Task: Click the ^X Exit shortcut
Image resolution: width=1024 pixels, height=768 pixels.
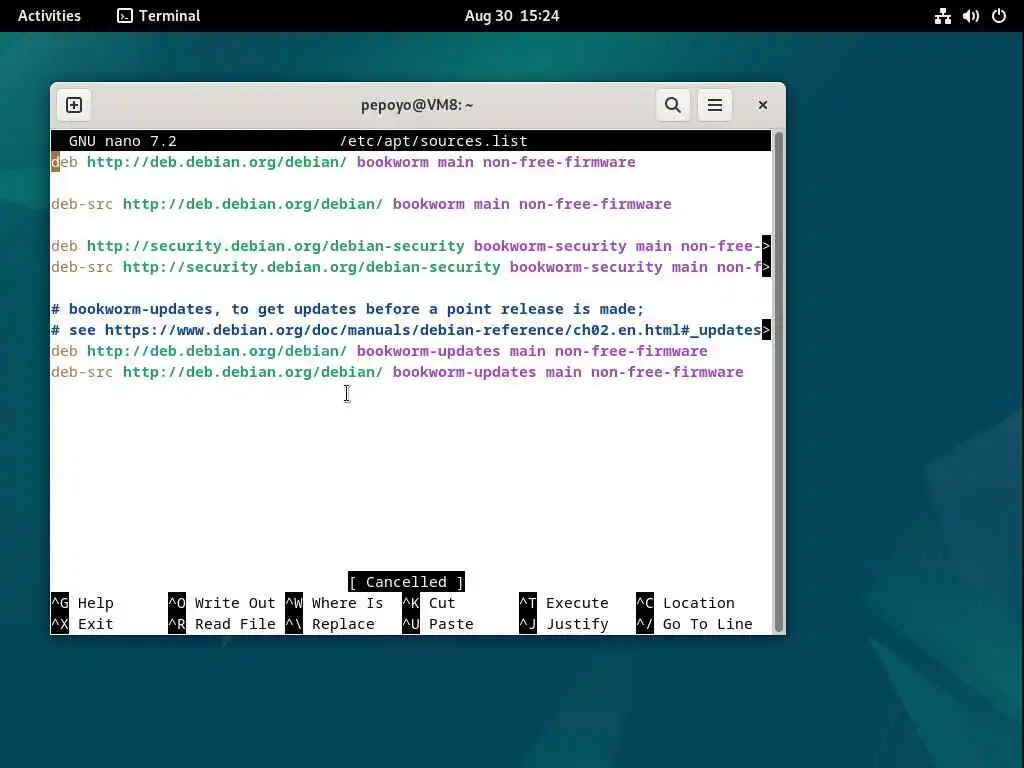Action: (x=82, y=624)
